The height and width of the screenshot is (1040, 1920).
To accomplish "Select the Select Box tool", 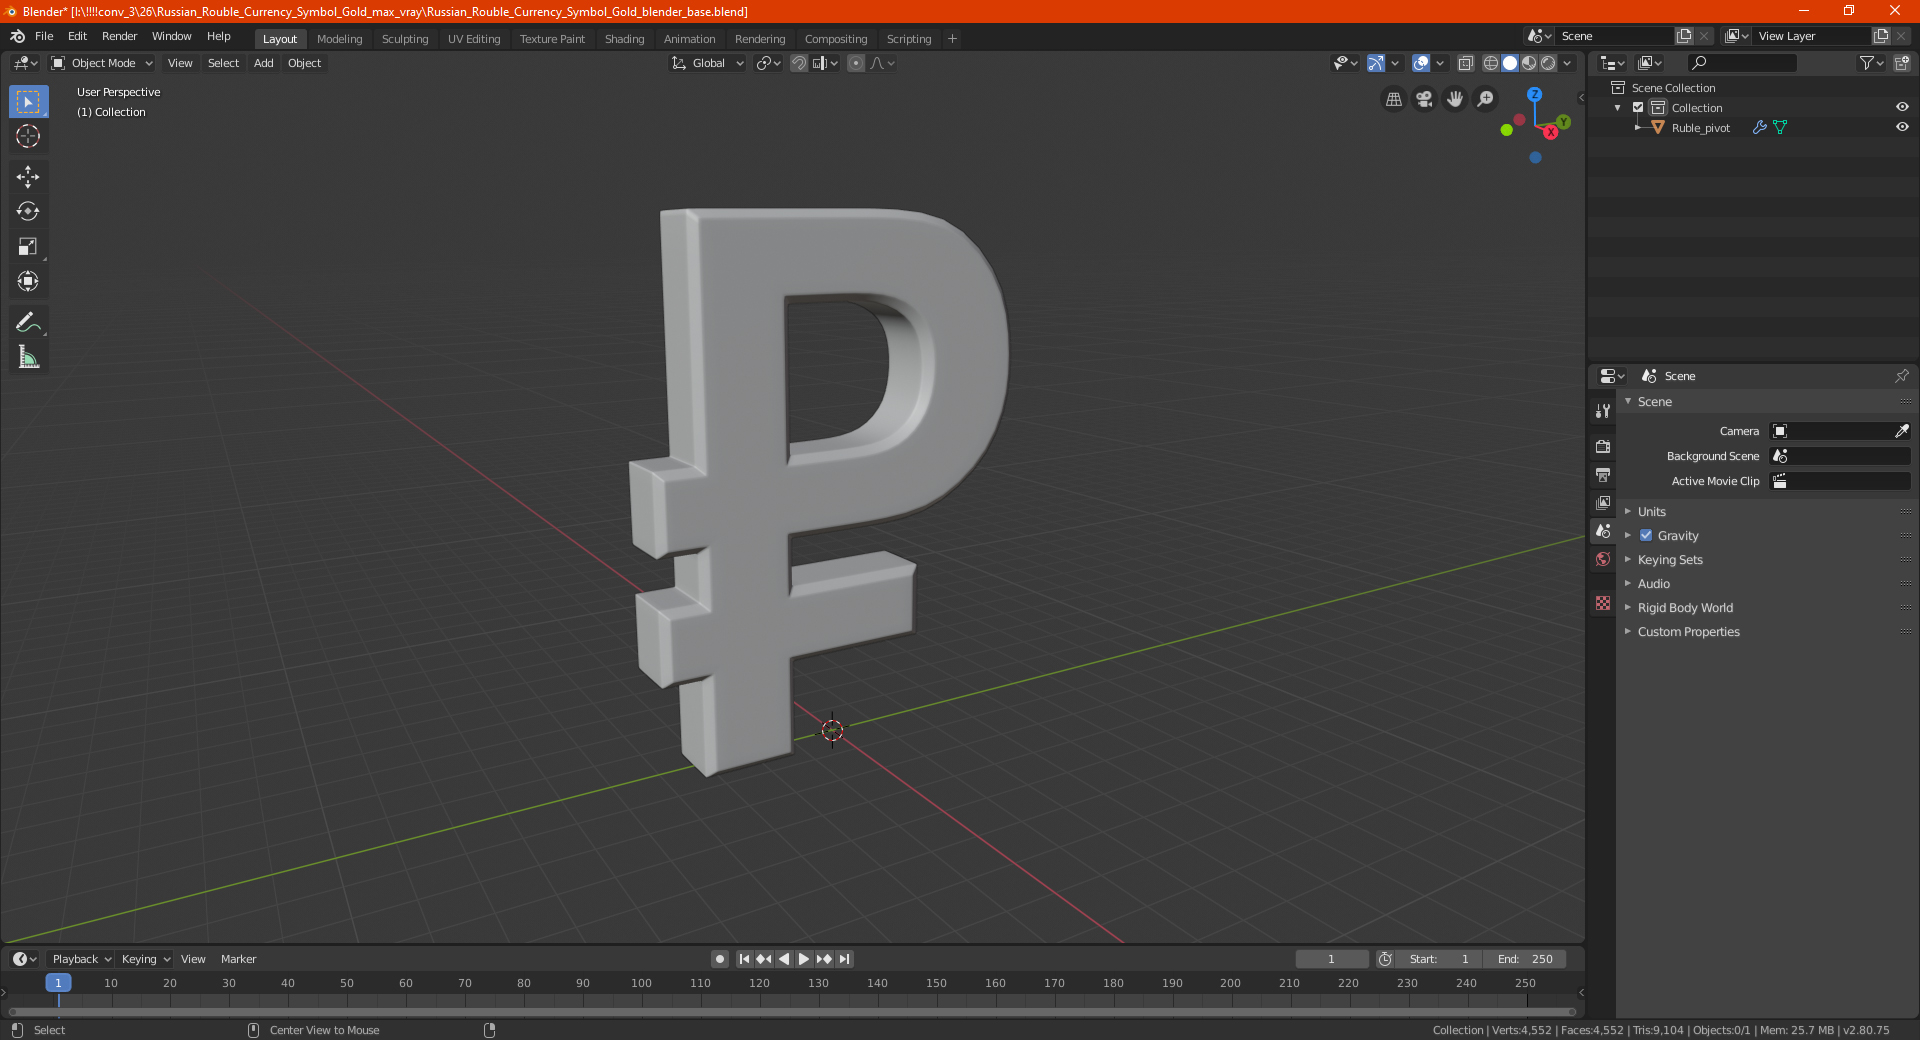I will [x=28, y=102].
